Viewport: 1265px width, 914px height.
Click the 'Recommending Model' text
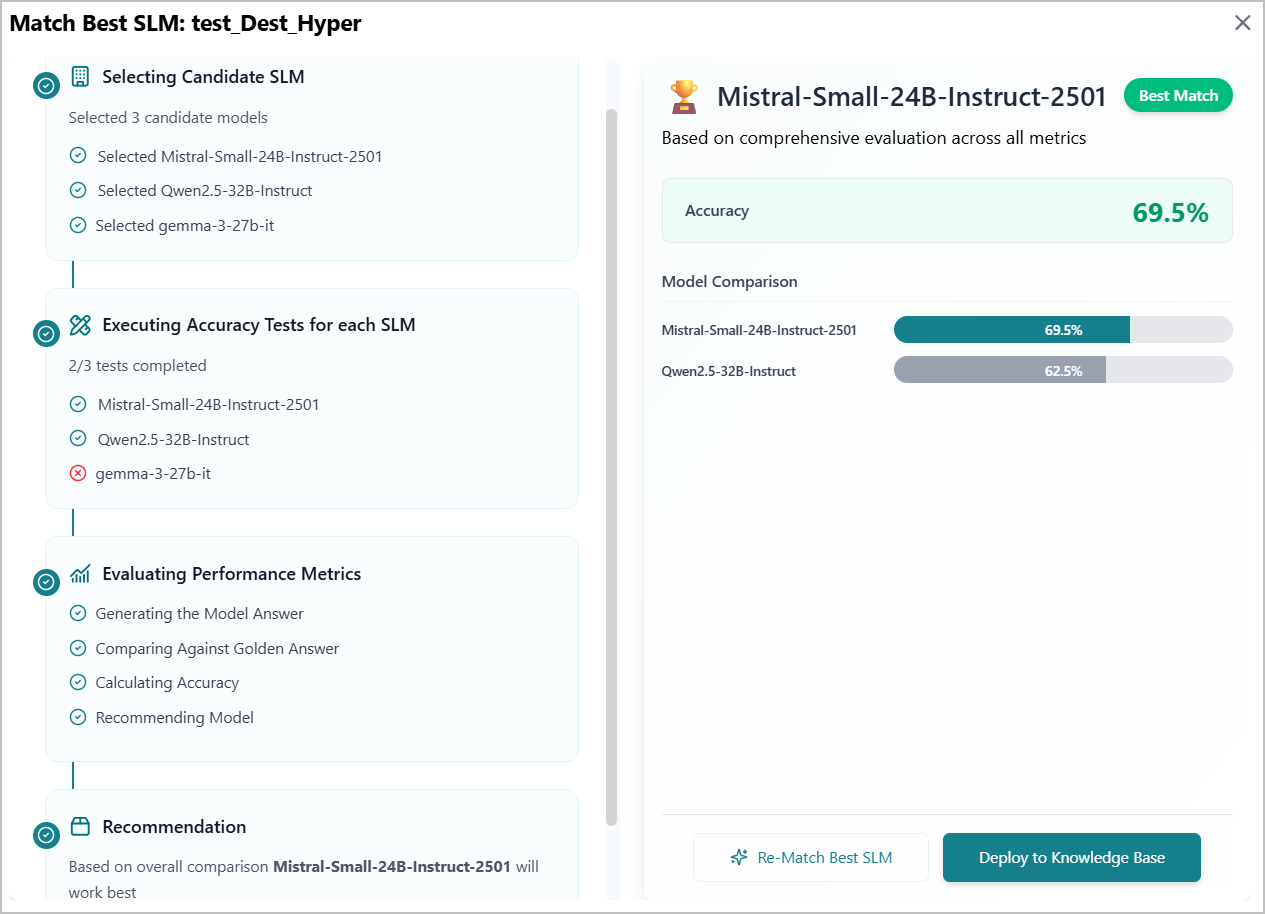point(175,717)
